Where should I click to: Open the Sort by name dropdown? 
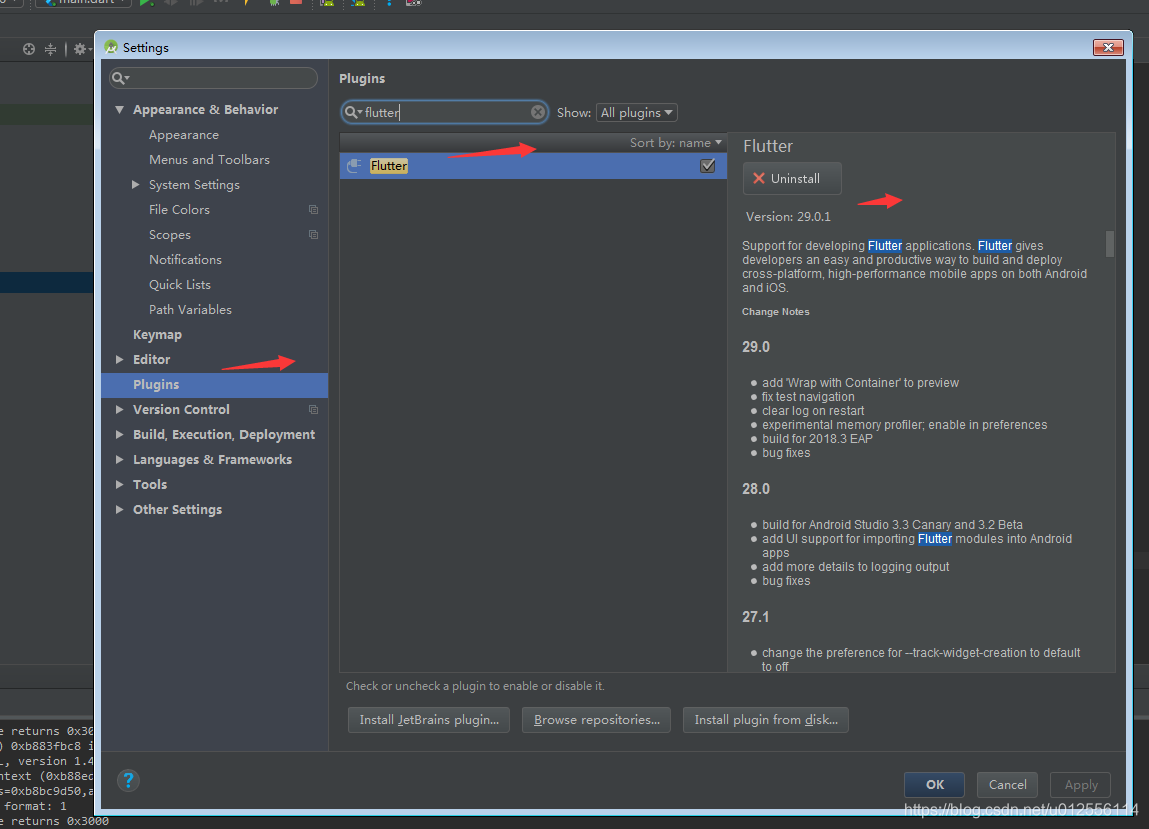coord(676,143)
